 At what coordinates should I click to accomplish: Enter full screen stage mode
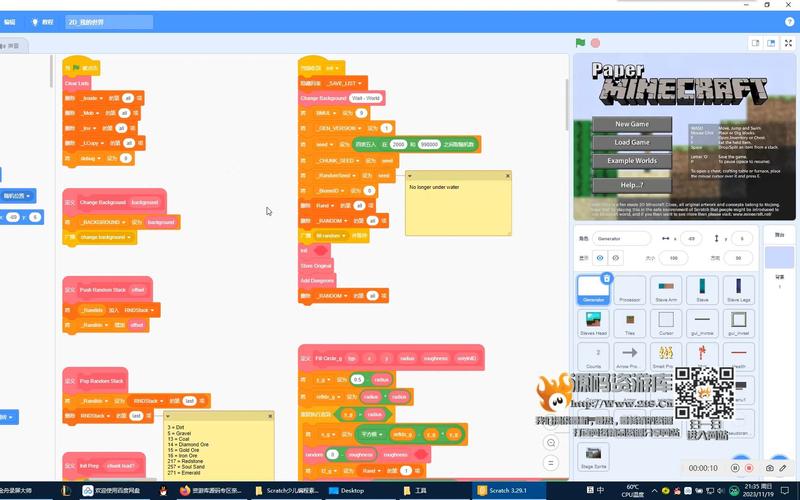click(788, 43)
